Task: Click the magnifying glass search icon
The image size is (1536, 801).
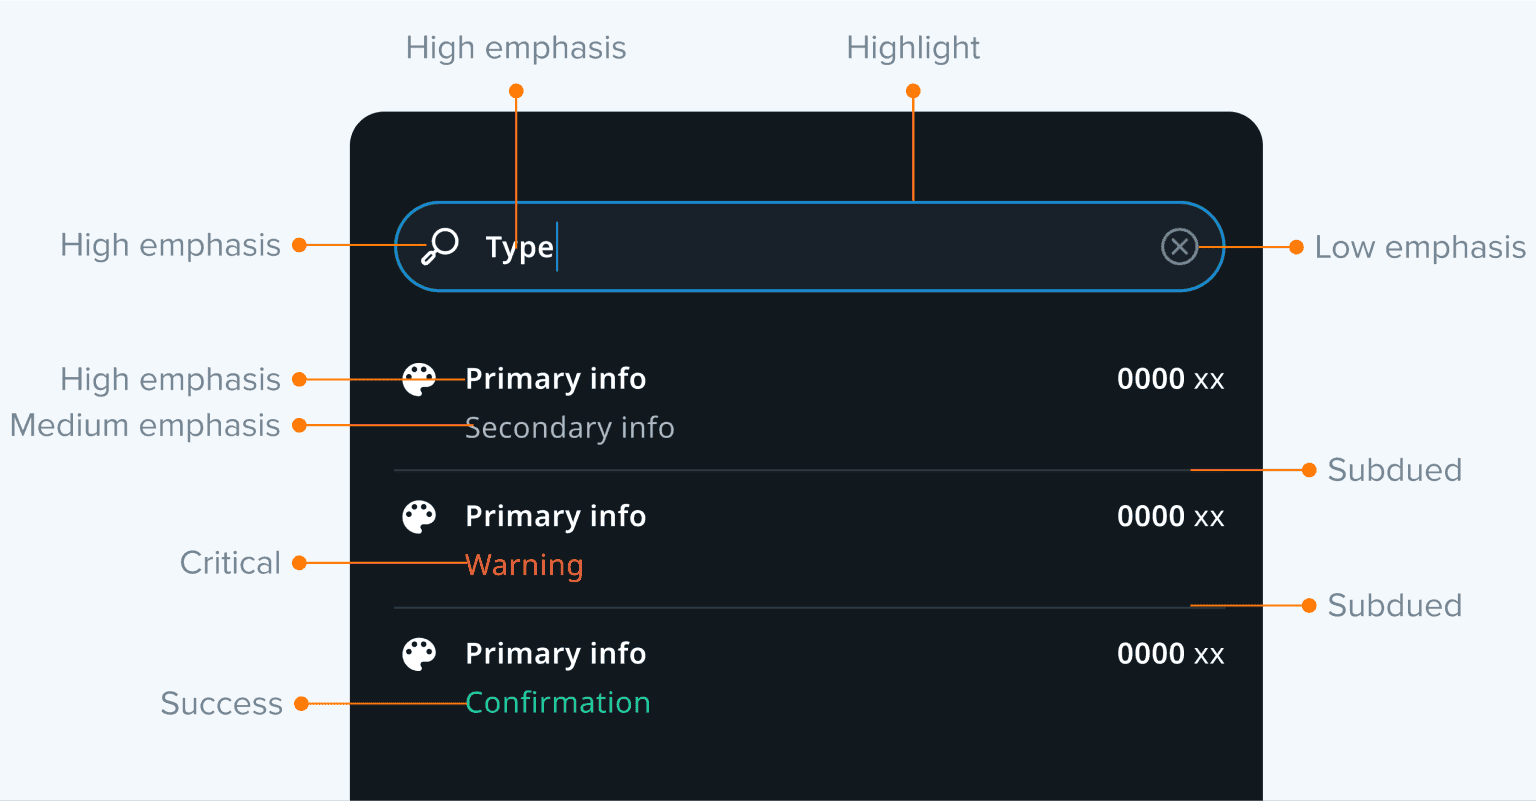Action: (x=440, y=246)
